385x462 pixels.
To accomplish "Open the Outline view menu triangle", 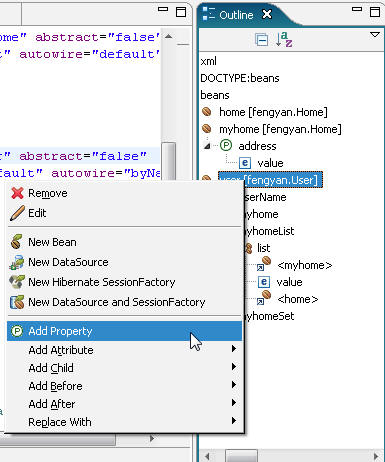I will (375, 34).
